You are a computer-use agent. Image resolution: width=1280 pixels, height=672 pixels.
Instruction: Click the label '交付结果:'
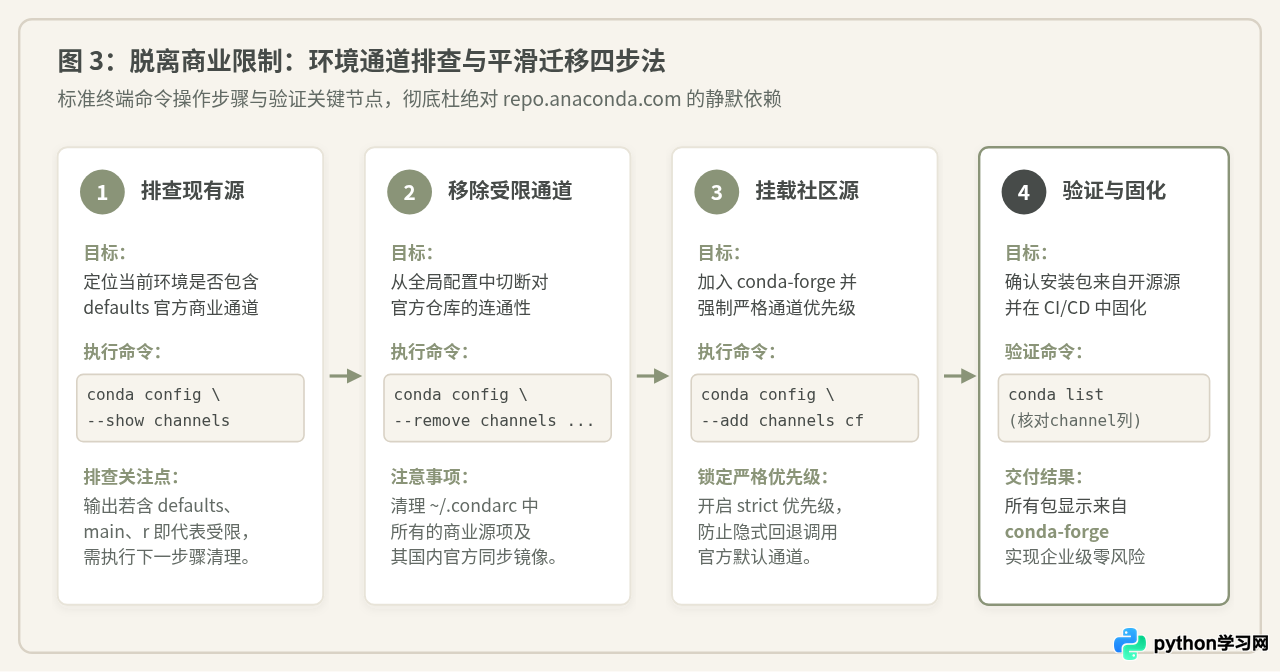(x=1043, y=477)
